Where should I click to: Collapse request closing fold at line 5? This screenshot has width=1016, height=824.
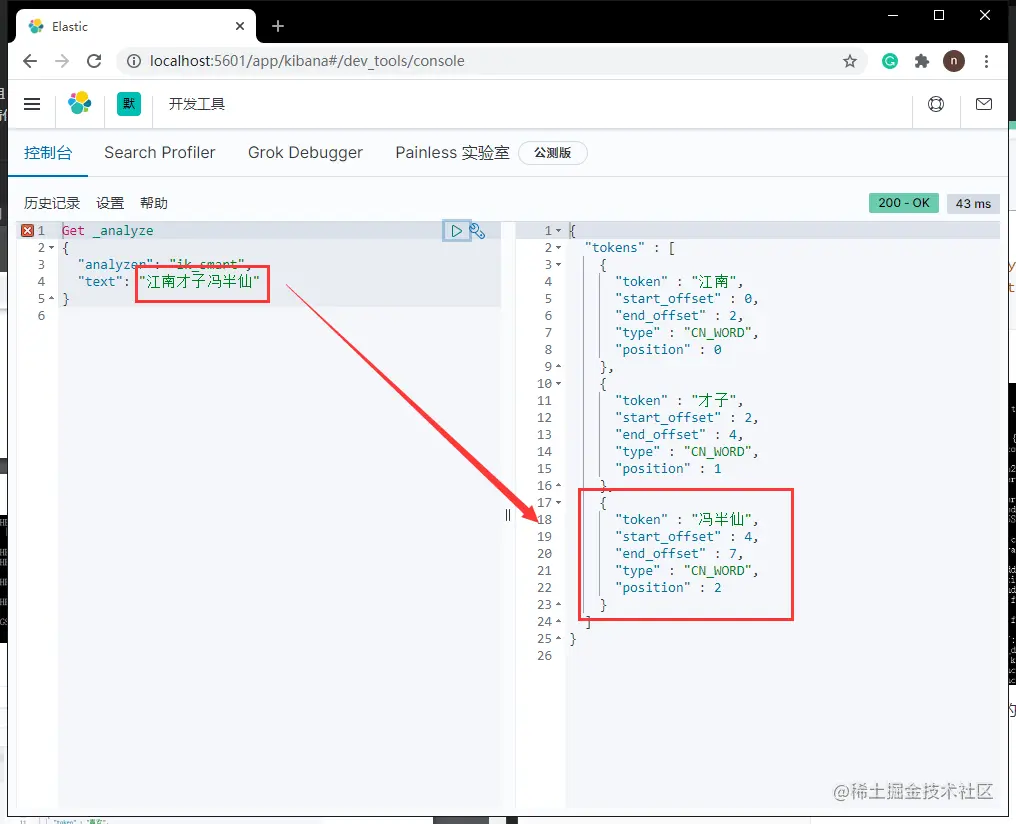[51, 299]
